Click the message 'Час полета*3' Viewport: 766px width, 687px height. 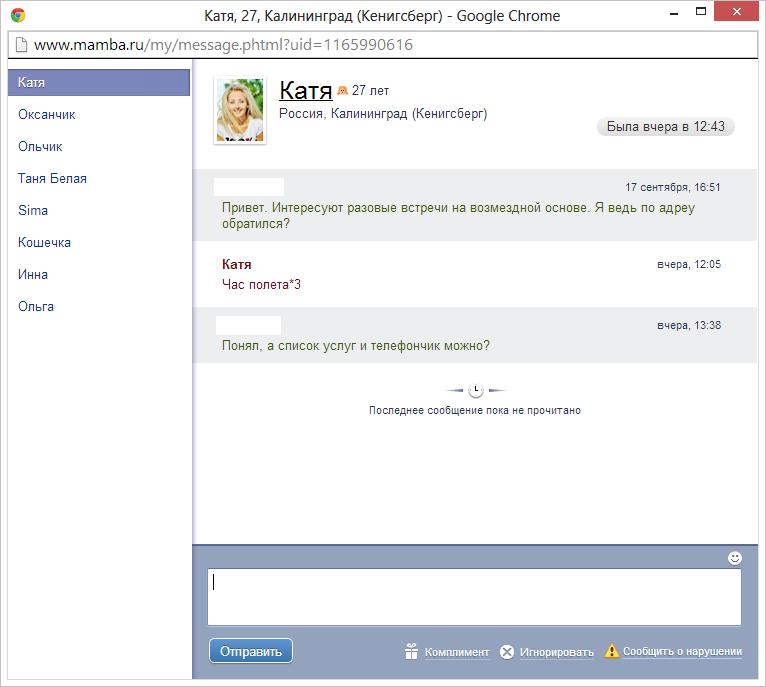pos(261,284)
